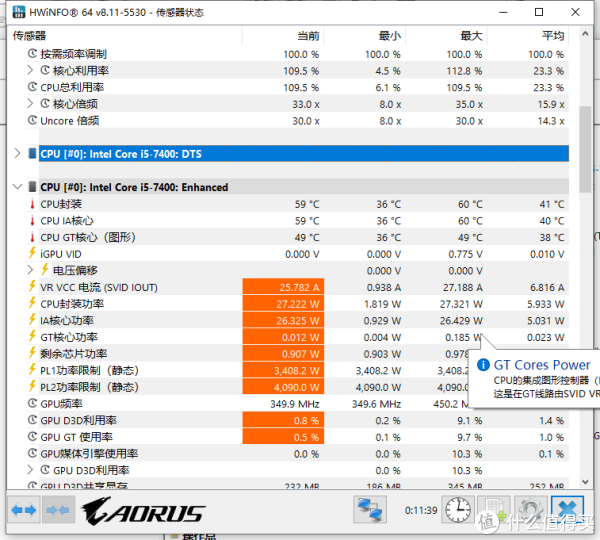Click the 0.775 V maximum value

coord(465,254)
